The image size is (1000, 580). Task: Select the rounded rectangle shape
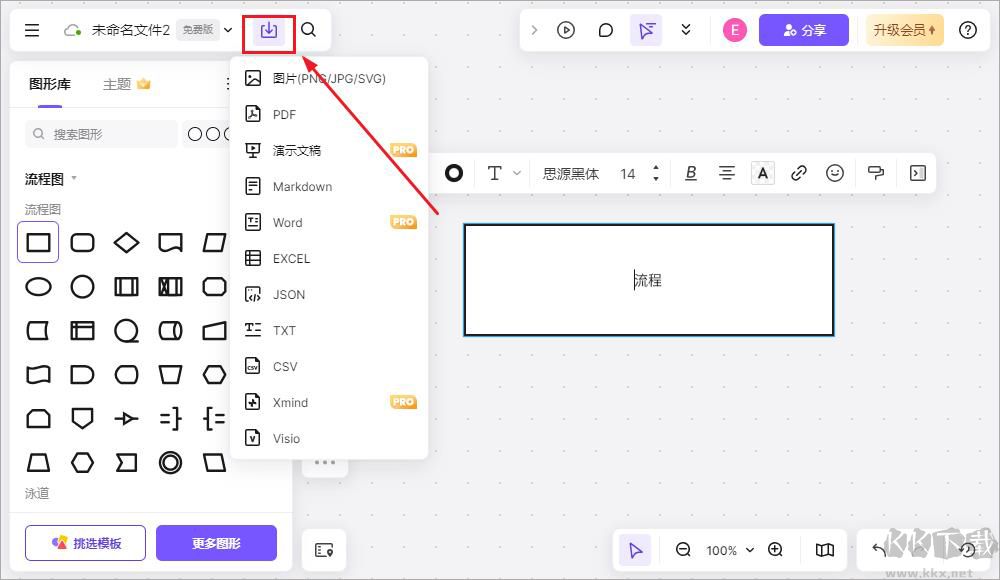(x=82, y=242)
